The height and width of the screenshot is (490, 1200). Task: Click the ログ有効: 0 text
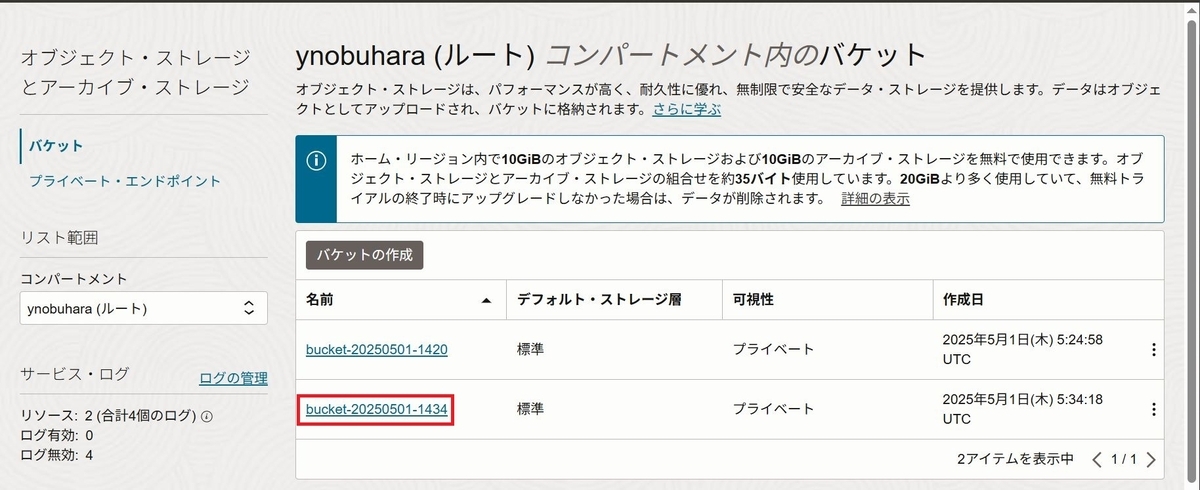57,435
